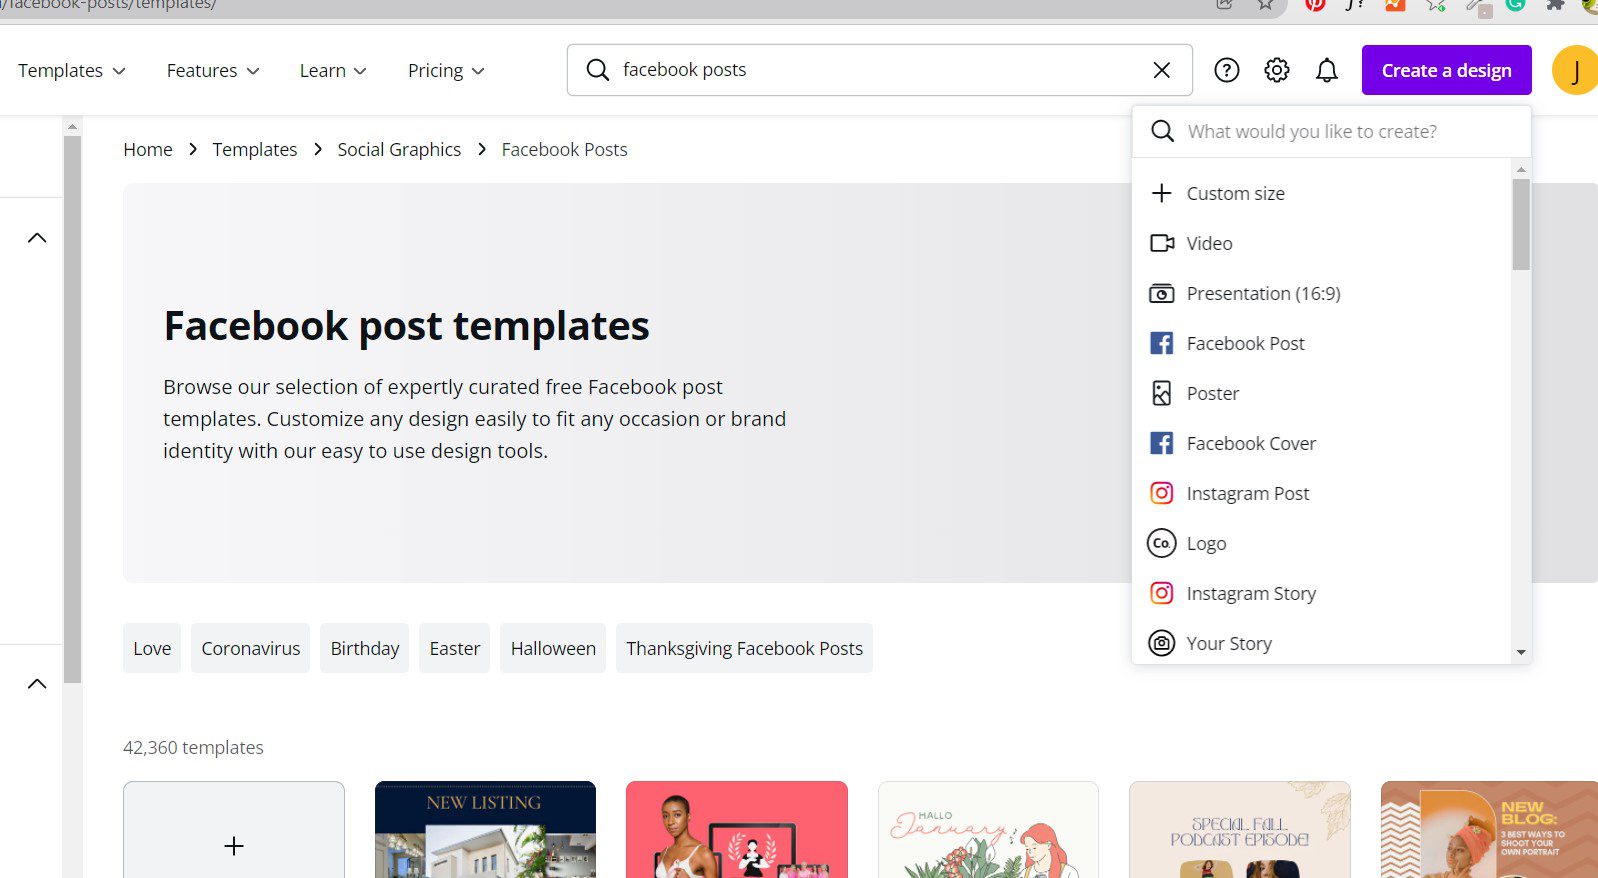1598x878 pixels.
Task: Click the search magnifier icon in main search bar
Action: (597, 70)
